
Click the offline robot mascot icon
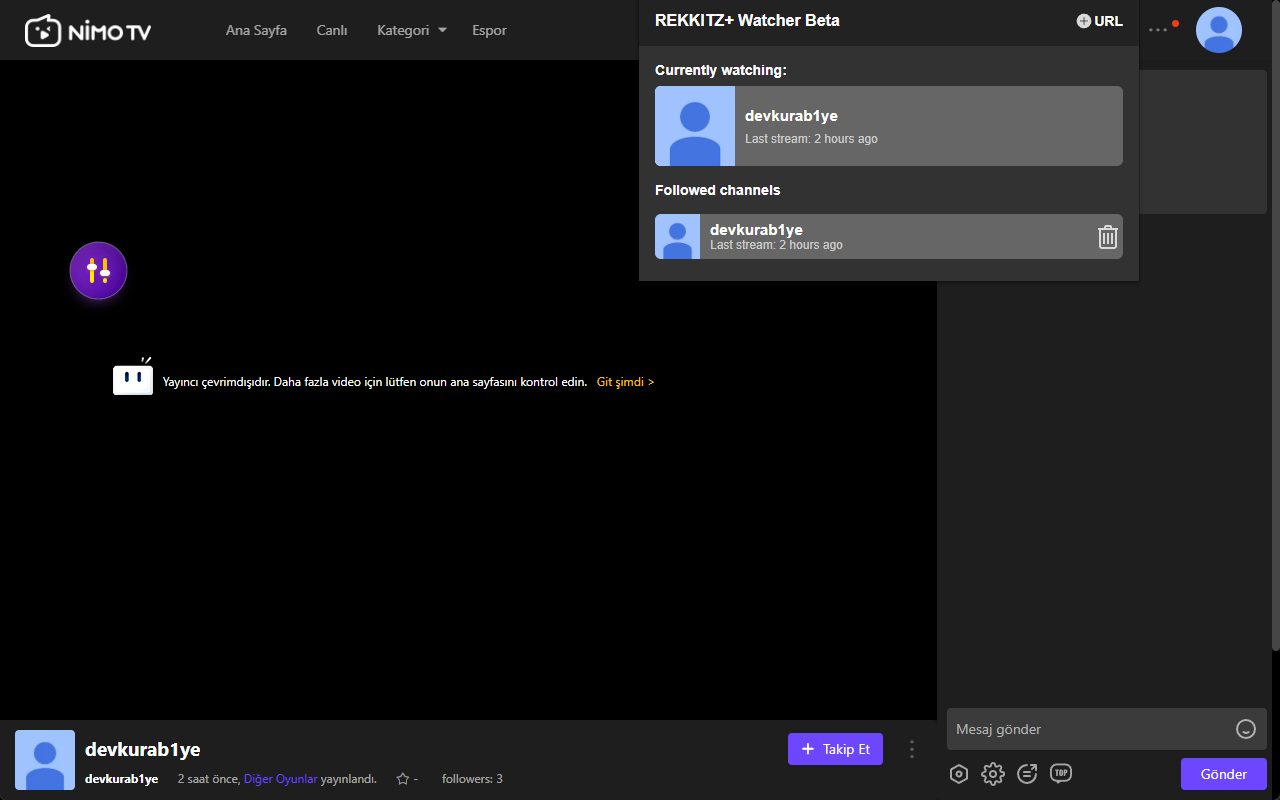[x=133, y=378]
